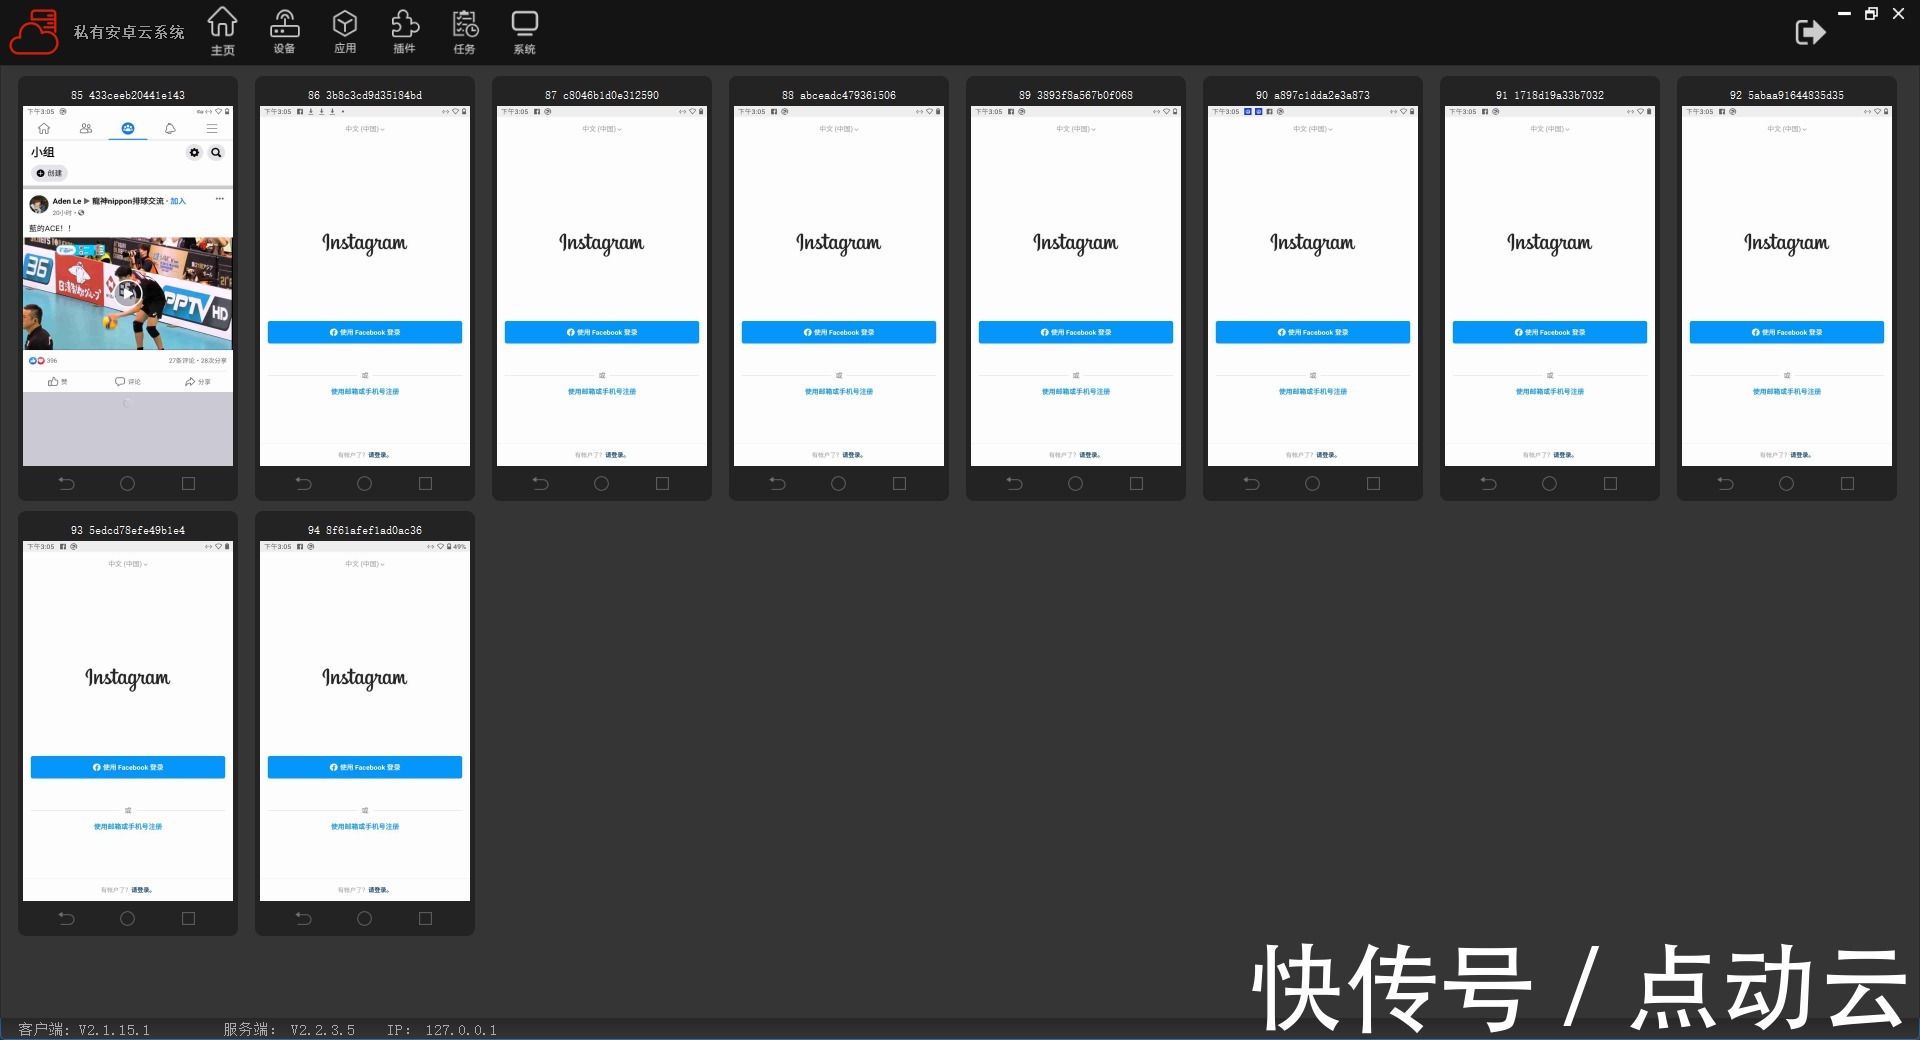
Task: Open the 主页 home tab
Action: click(x=223, y=31)
